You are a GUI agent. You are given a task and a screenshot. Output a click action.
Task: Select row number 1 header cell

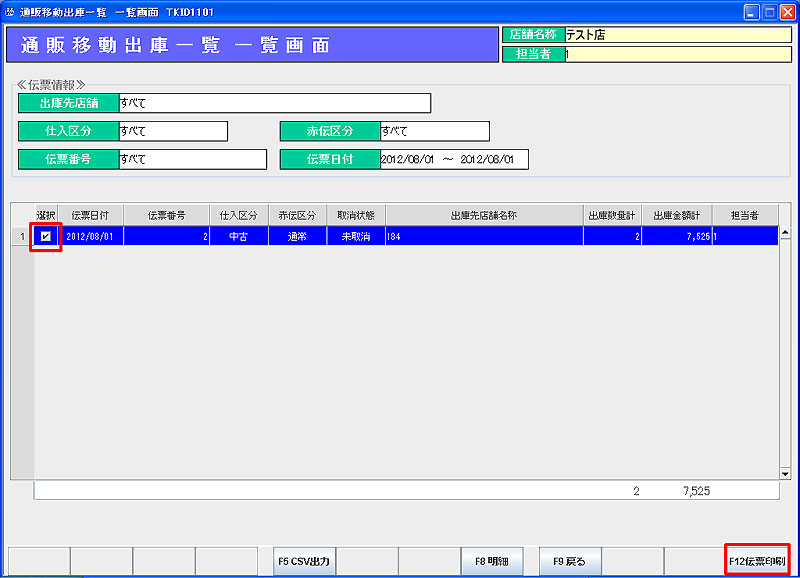(x=22, y=236)
